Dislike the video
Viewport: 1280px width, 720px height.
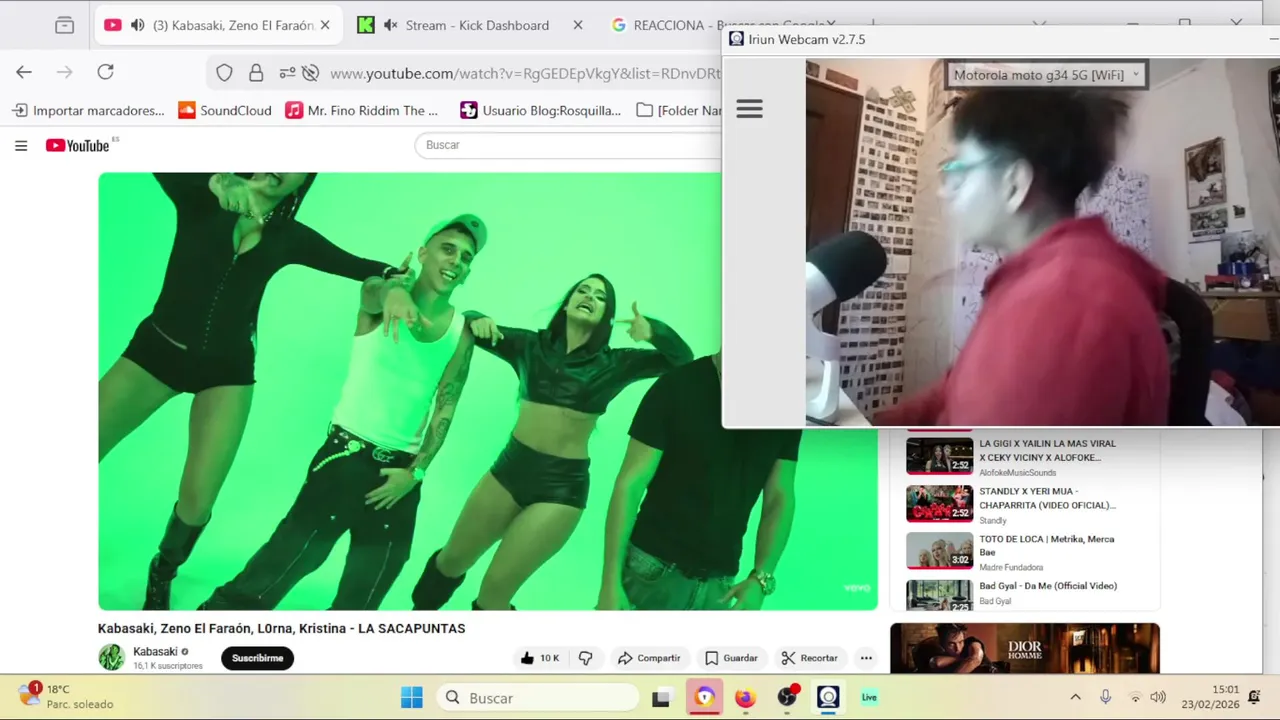(x=586, y=658)
